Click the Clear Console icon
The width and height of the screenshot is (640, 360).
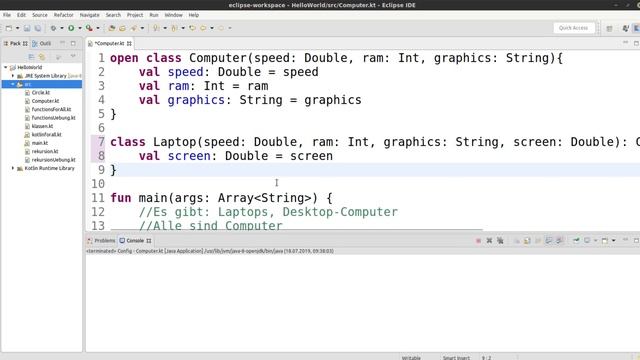click(x=516, y=241)
